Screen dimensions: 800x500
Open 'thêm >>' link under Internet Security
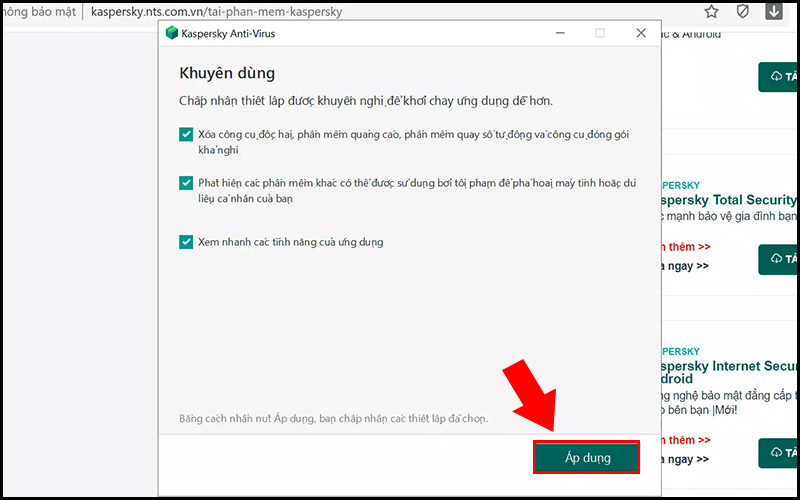click(686, 440)
